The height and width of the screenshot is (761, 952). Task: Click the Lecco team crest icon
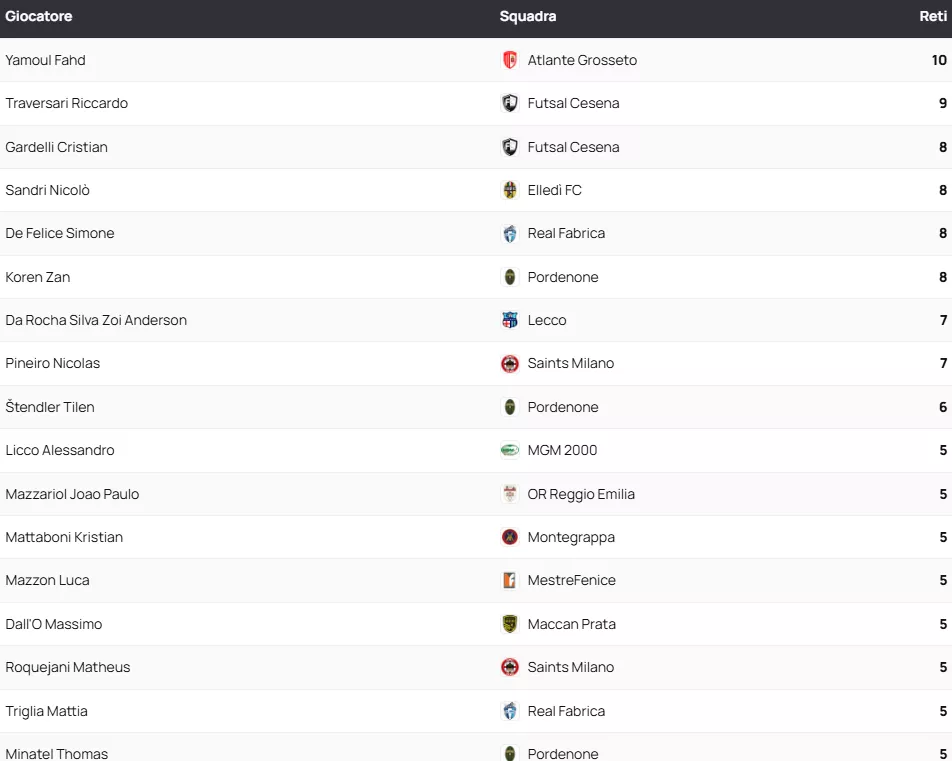(510, 320)
